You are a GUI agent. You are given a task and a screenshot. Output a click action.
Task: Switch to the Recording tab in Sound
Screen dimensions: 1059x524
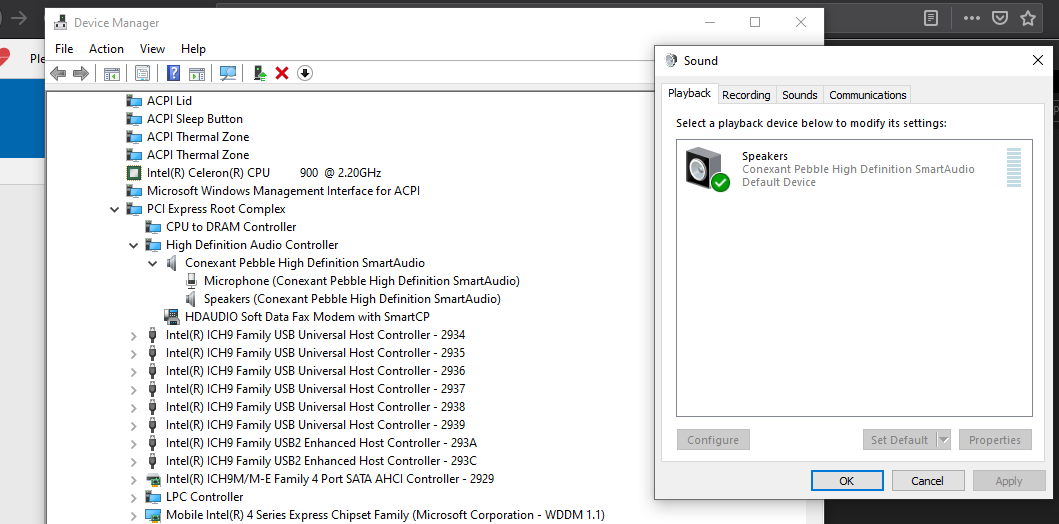746,95
